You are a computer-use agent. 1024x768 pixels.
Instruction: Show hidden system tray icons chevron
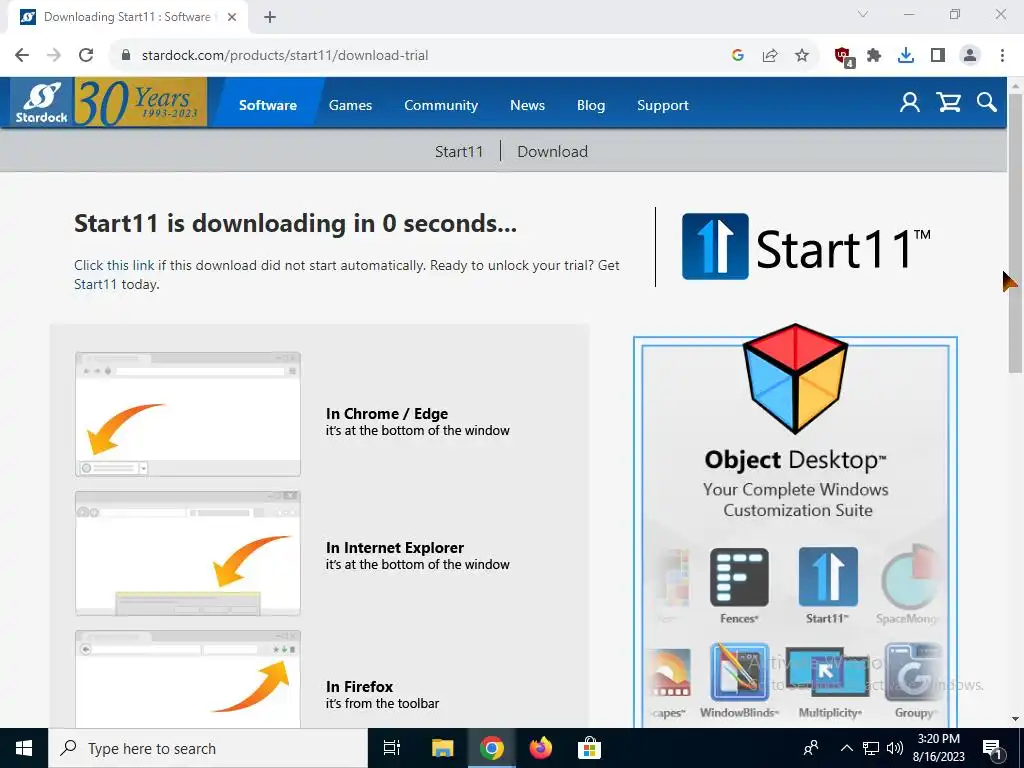pyautogui.click(x=846, y=748)
